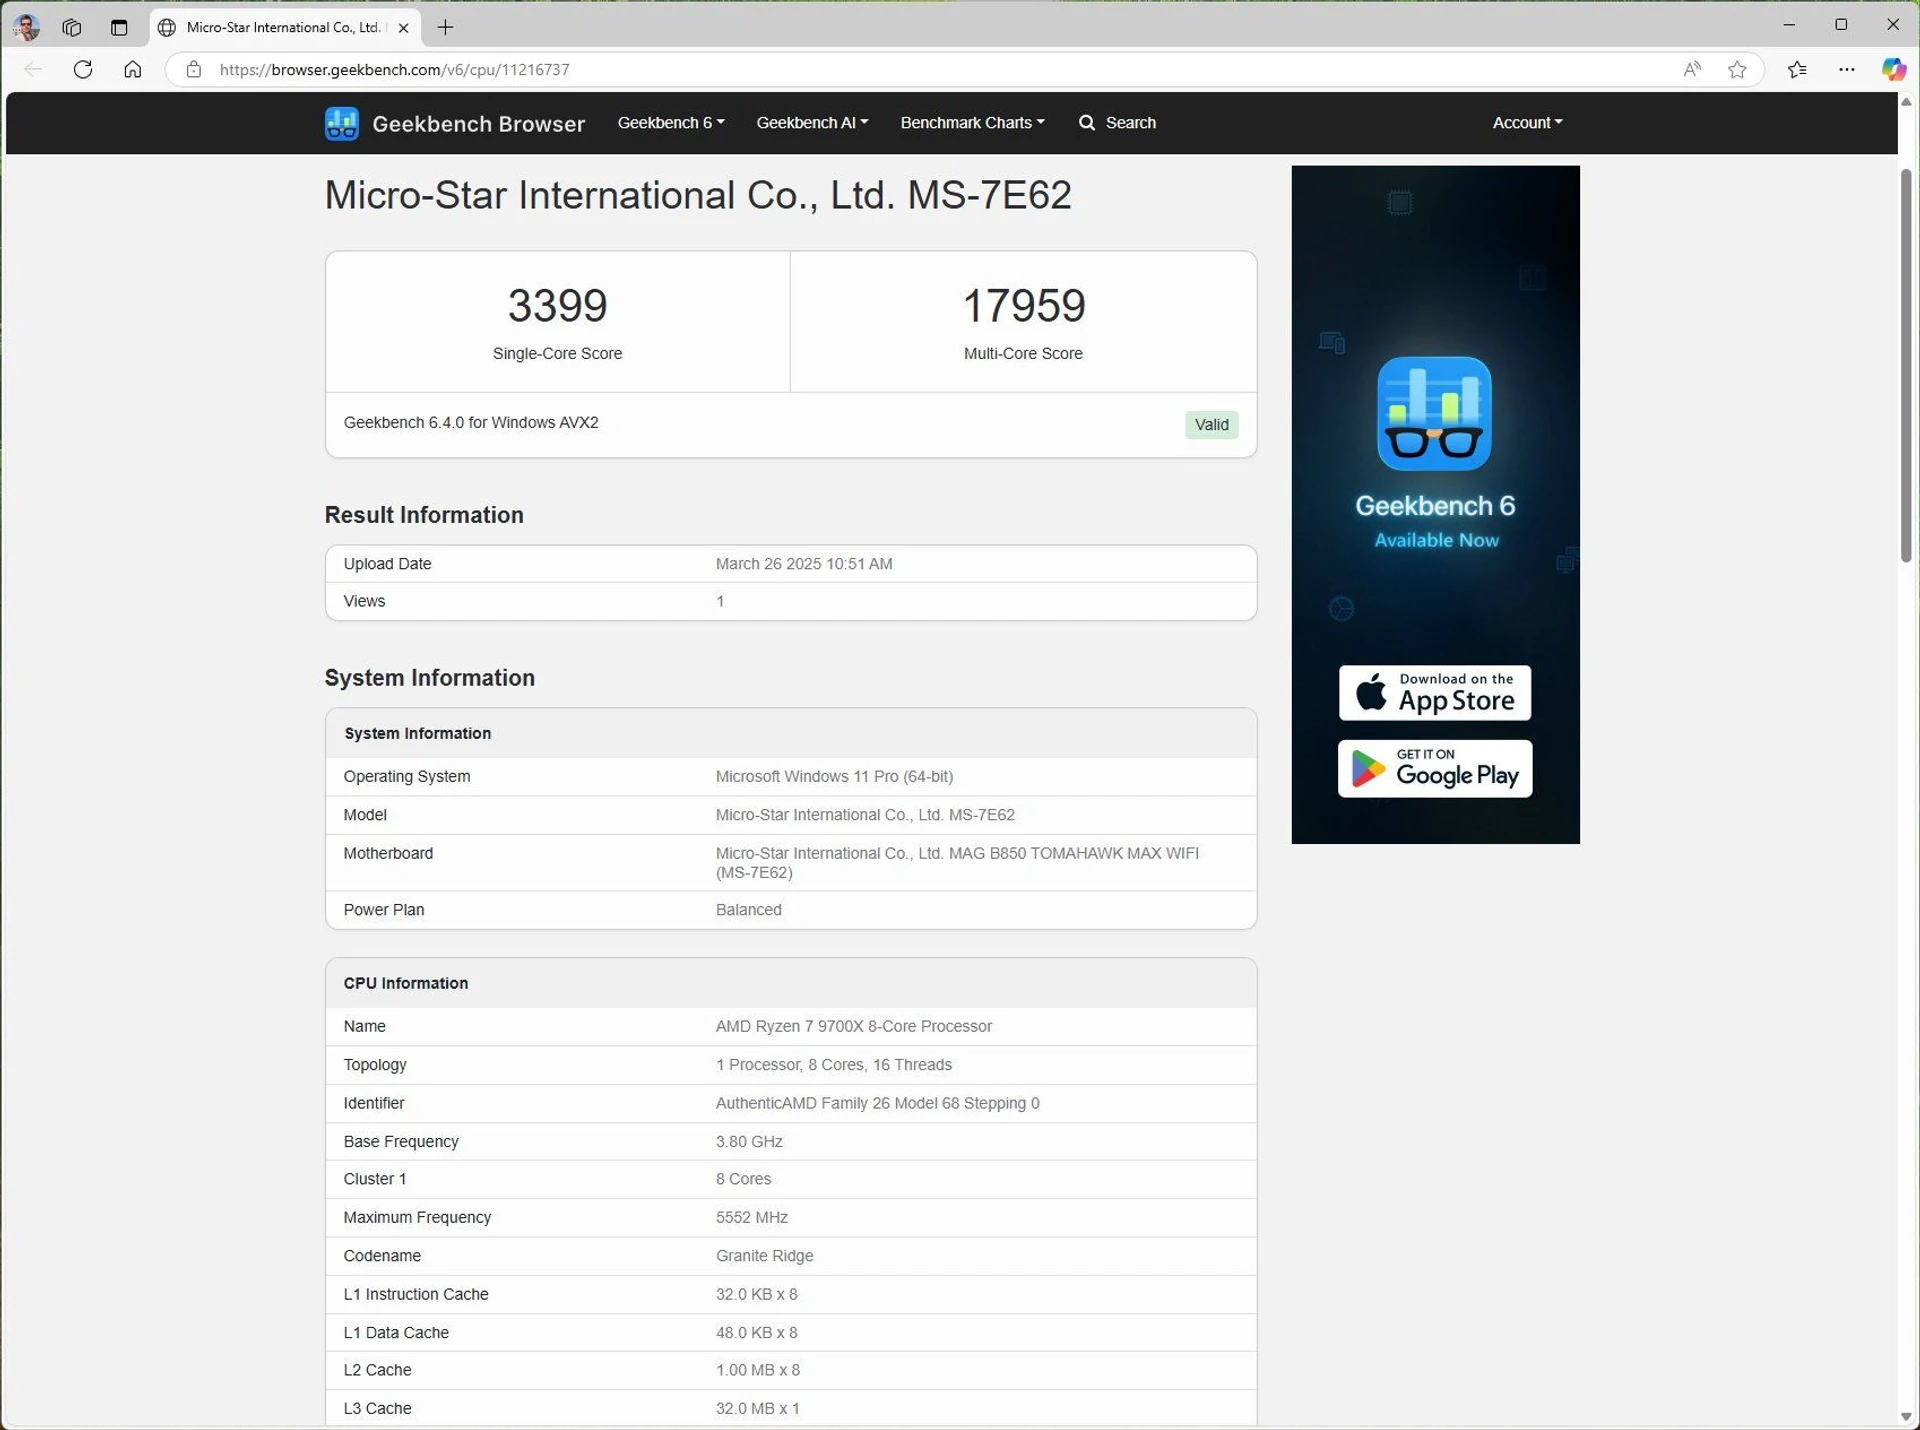
Task: Add this page to favorites star
Action: tap(1737, 69)
